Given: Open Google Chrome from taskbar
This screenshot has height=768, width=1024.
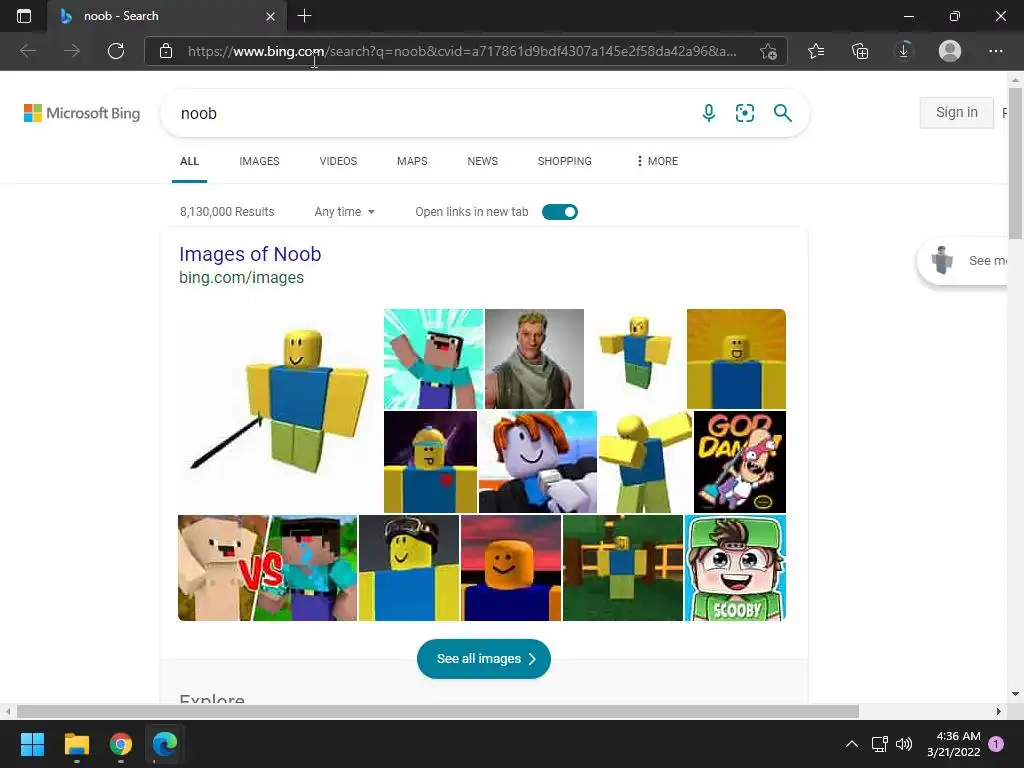Looking at the screenshot, I should 121,744.
